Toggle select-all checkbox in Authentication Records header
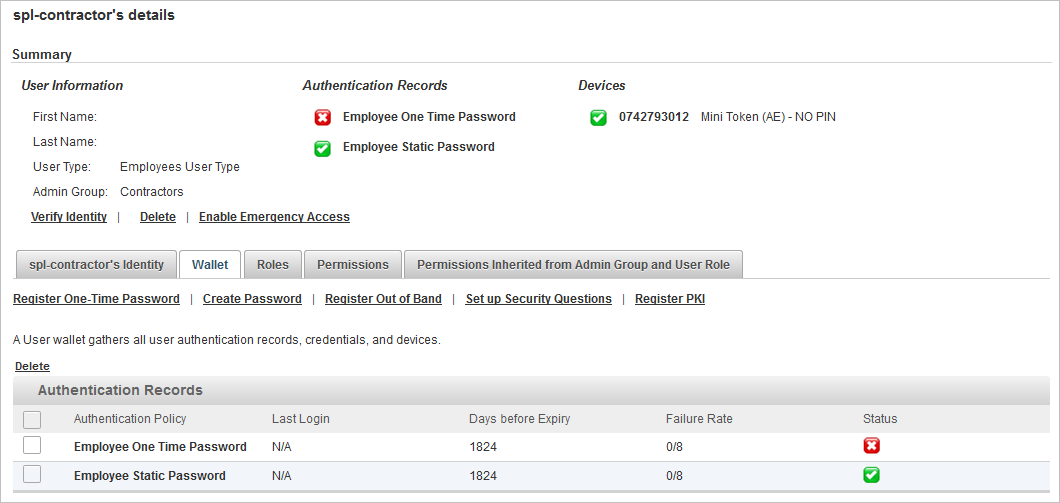The image size is (1060, 503). 32,420
